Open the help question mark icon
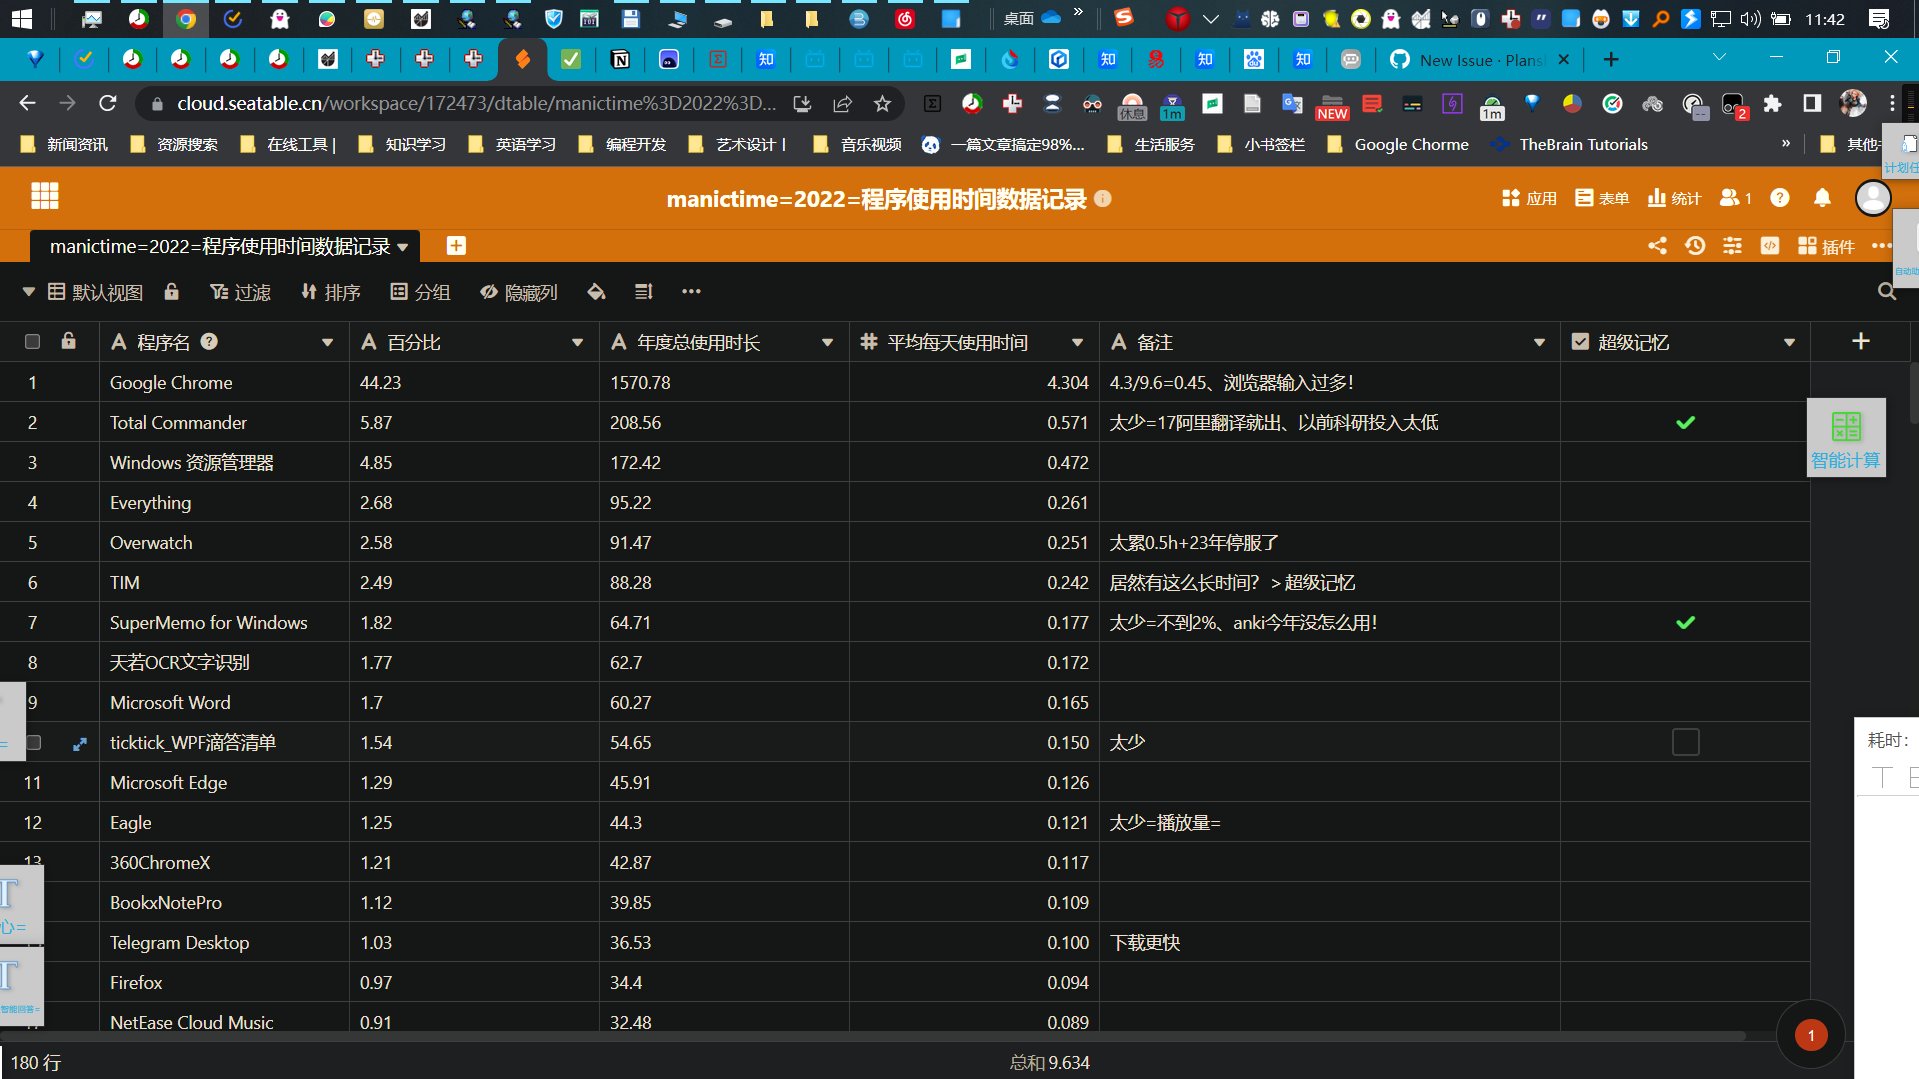 tap(1780, 198)
